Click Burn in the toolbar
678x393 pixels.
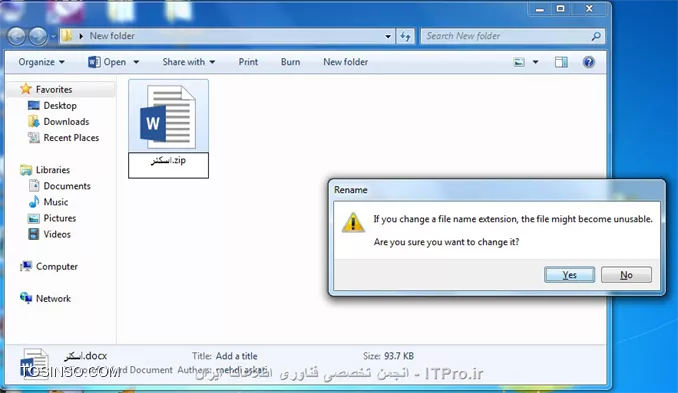point(290,62)
